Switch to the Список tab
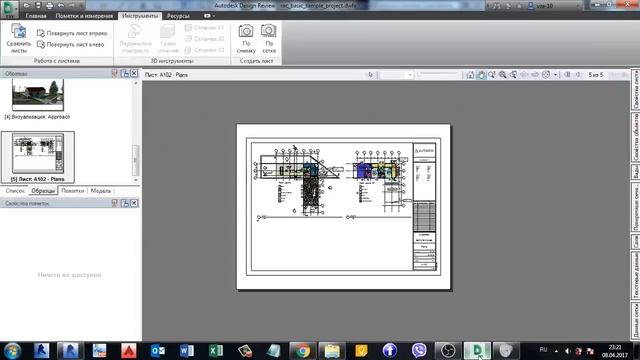The height and width of the screenshot is (360, 640). [x=15, y=191]
